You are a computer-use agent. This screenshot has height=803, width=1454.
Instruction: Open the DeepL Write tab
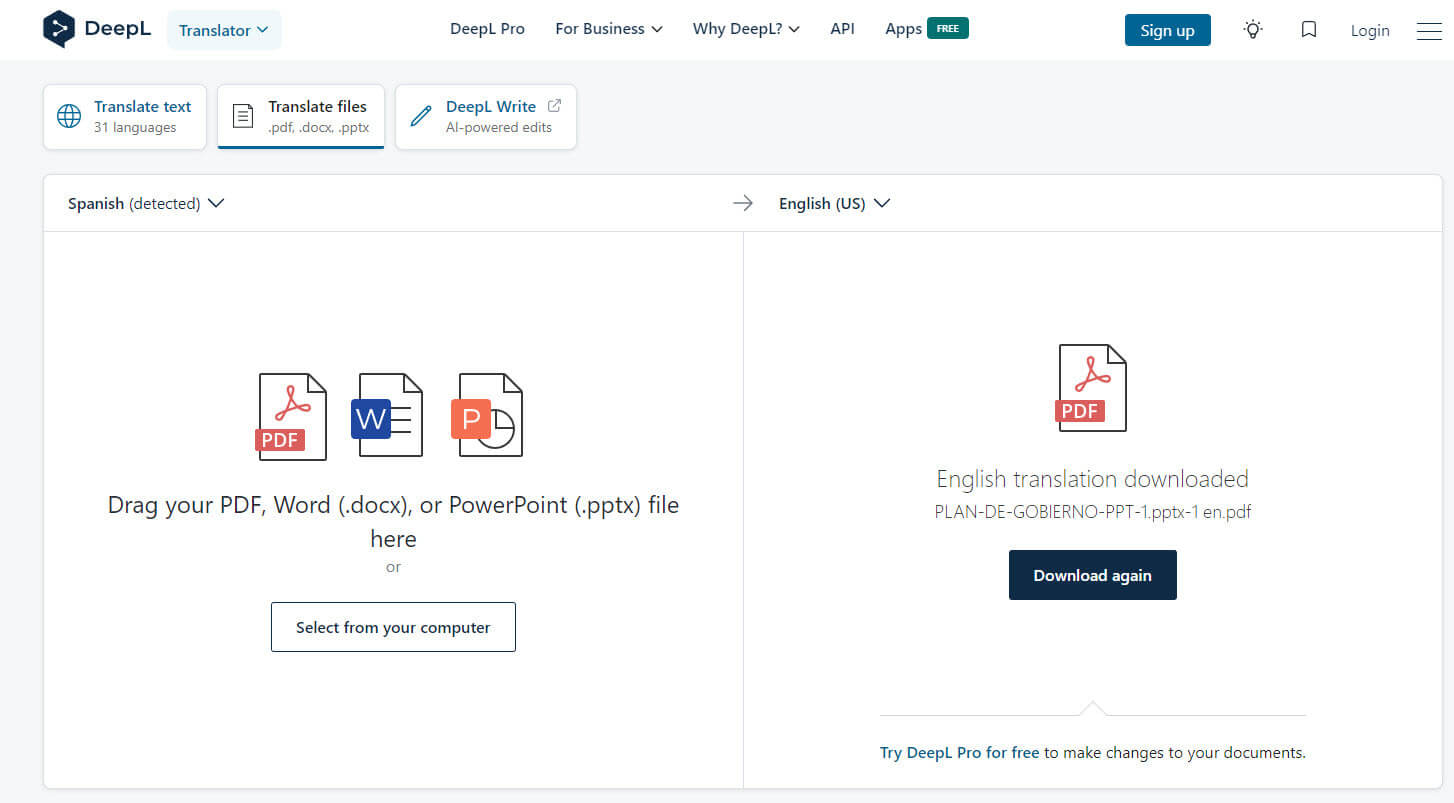486,117
